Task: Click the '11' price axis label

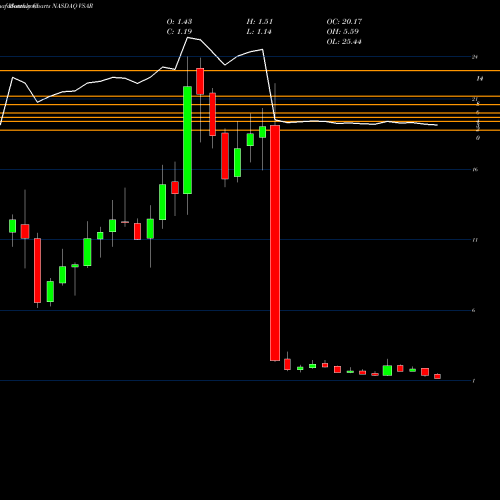Action: click(475, 240)
